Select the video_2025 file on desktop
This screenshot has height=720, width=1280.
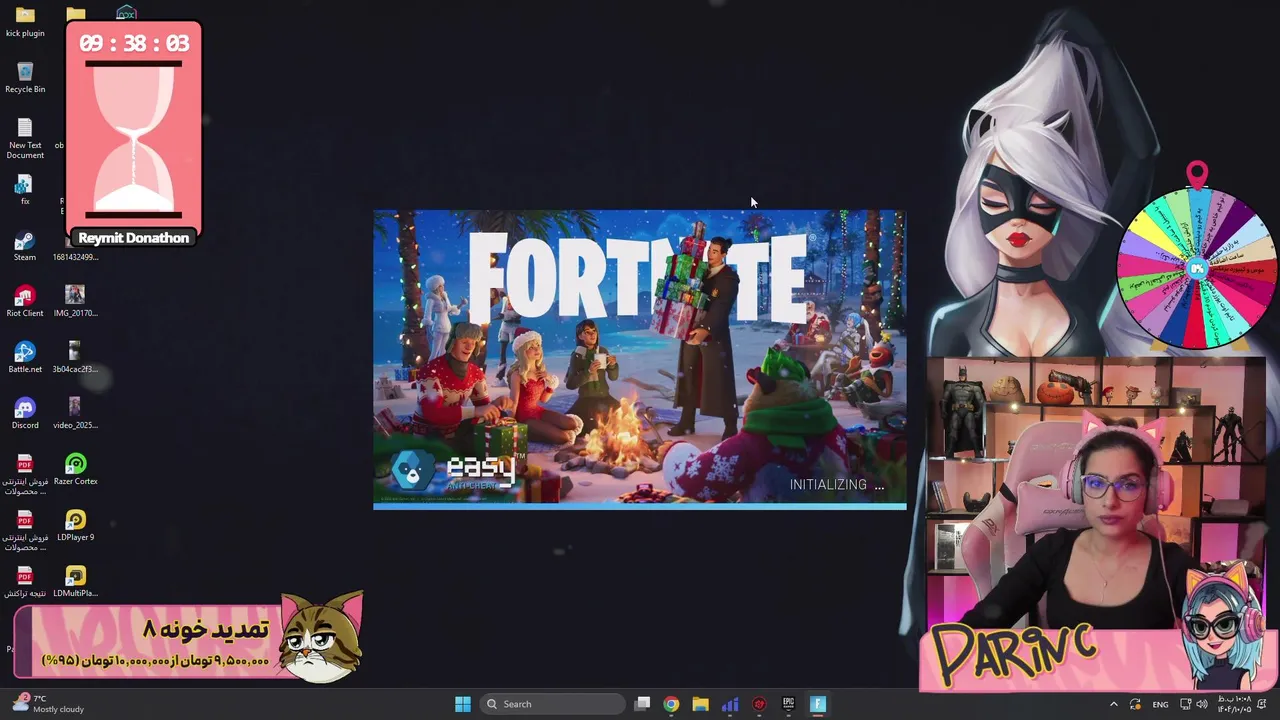tap(75, 414)
